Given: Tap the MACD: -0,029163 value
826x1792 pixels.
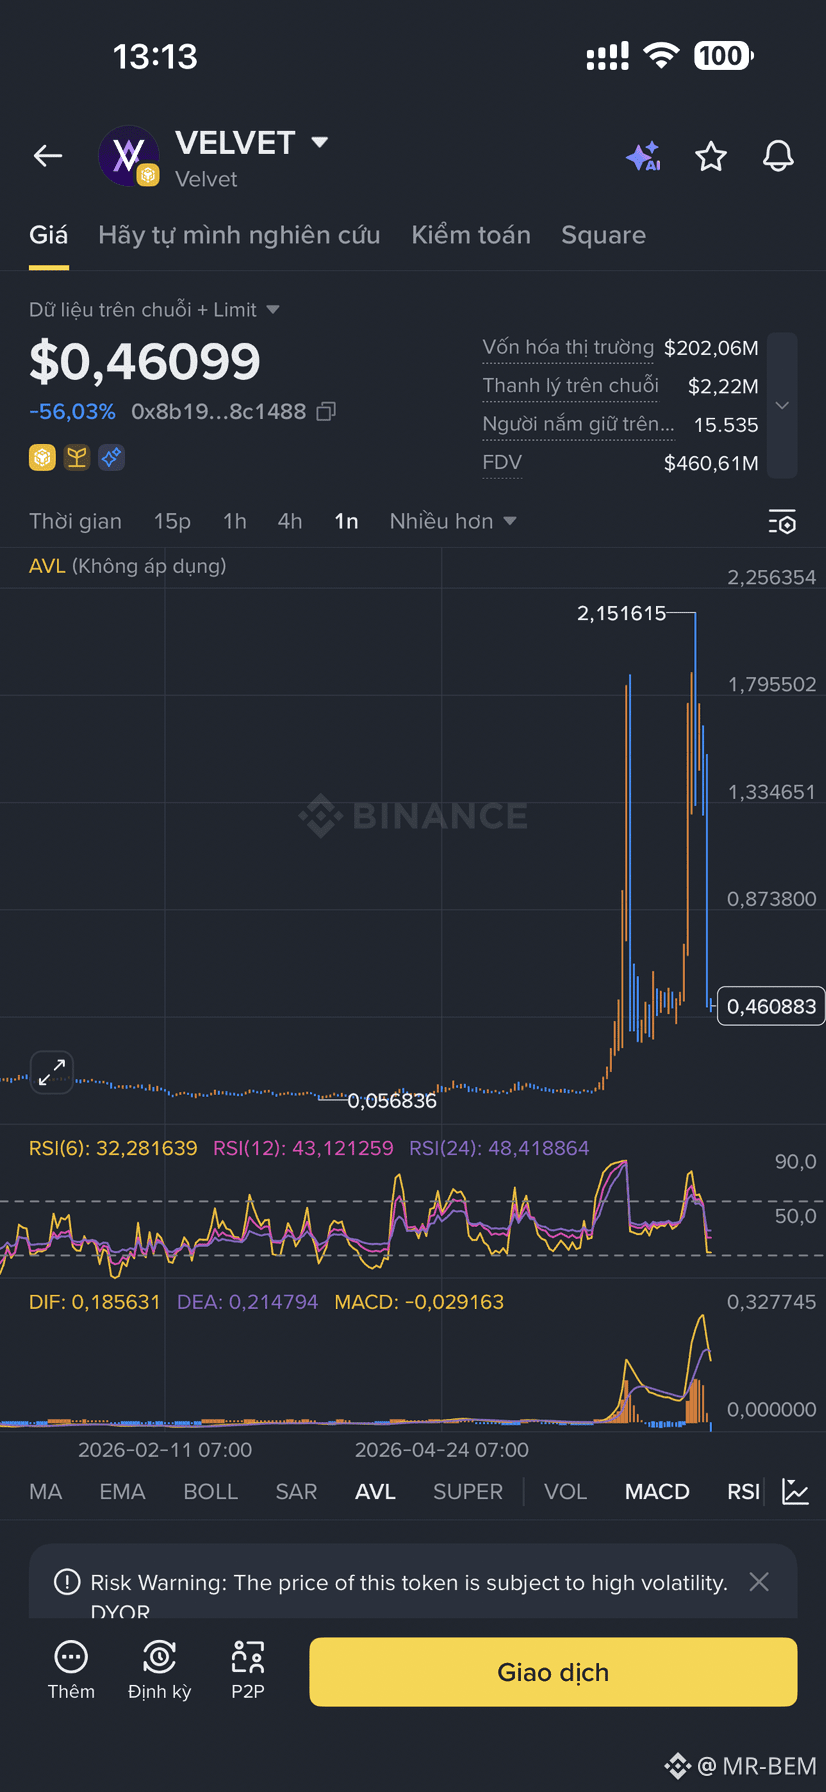Looking at the screenshot, I should click(419, 1302).
